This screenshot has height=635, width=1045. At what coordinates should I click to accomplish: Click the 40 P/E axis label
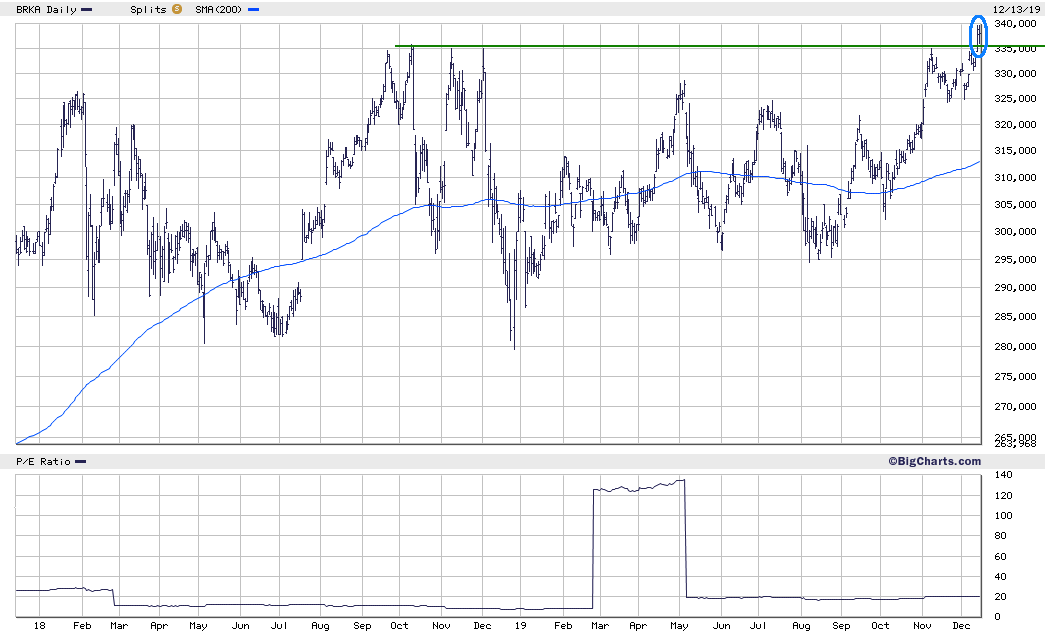click(1000, 577)
